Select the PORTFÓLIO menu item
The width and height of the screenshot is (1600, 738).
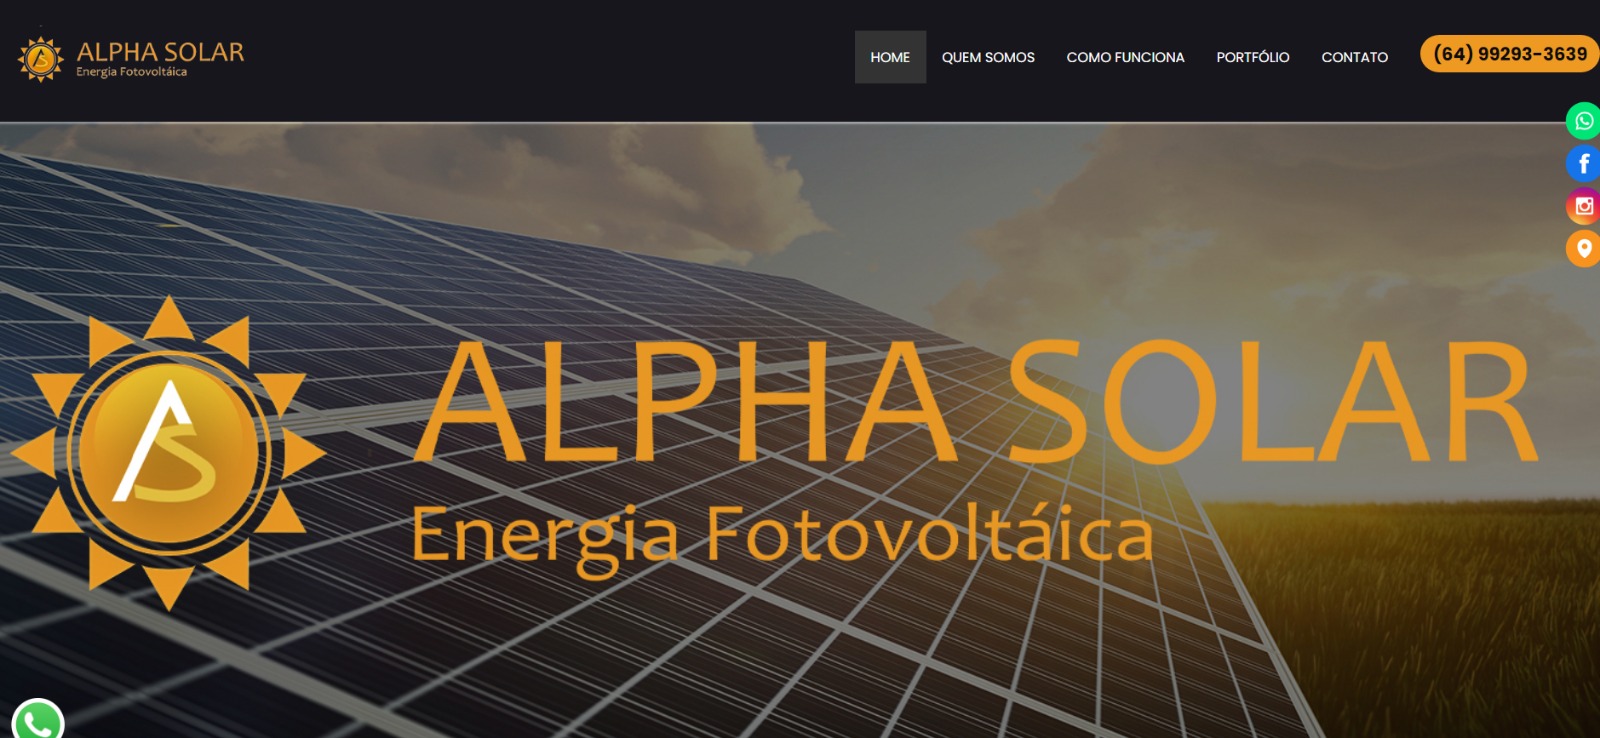coord(1253,57)
